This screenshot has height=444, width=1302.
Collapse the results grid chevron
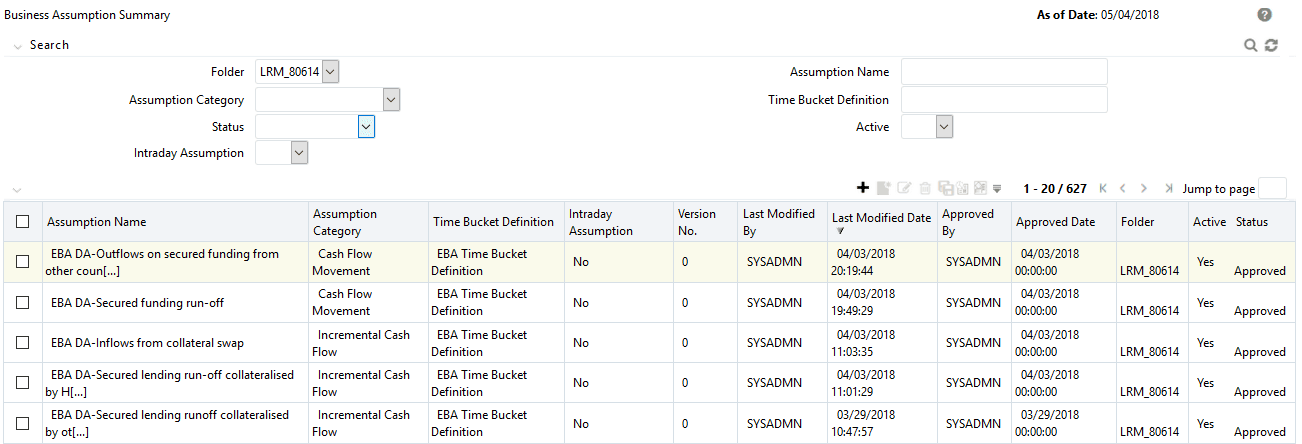(17, 190)
